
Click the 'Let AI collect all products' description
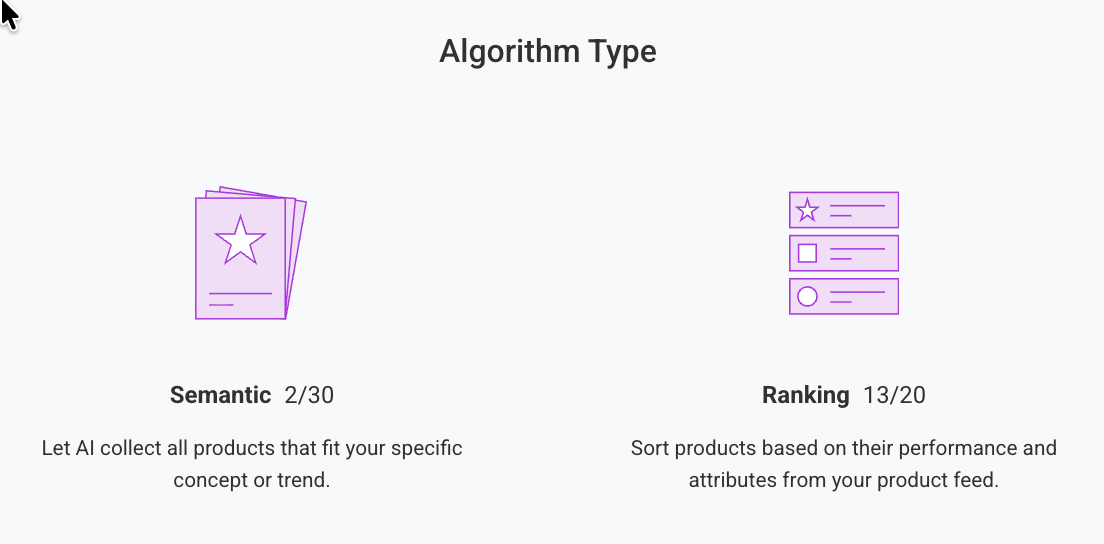[252, 464]
